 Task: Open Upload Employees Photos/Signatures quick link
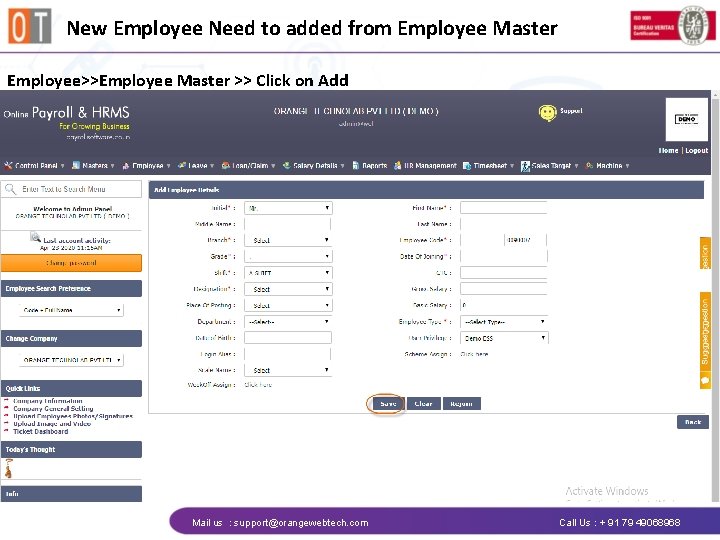(73, 416)
